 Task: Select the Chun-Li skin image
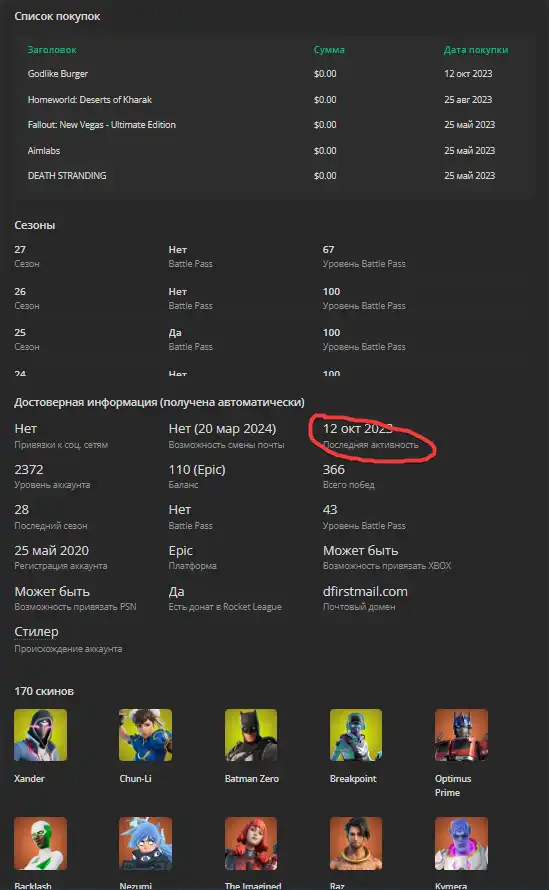tap(145, 734)
